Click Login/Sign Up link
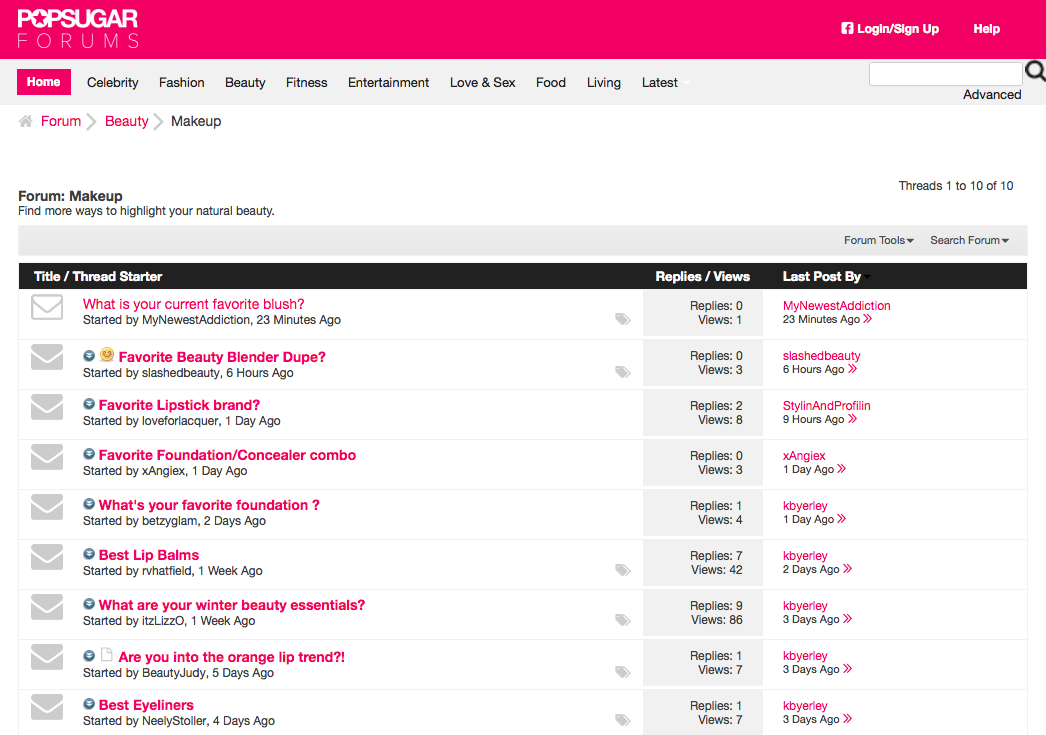This screenshot has height=735, width=1046. [x=898, y=29]
